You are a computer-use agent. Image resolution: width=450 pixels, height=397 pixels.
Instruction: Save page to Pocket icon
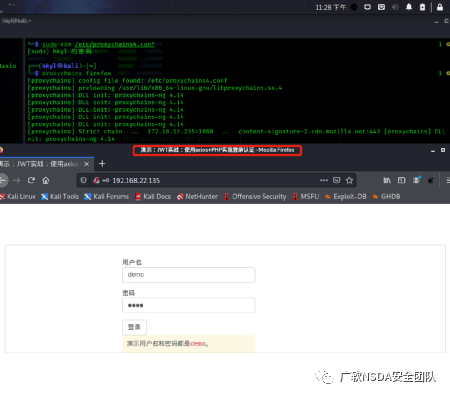(x=337, y=180)
